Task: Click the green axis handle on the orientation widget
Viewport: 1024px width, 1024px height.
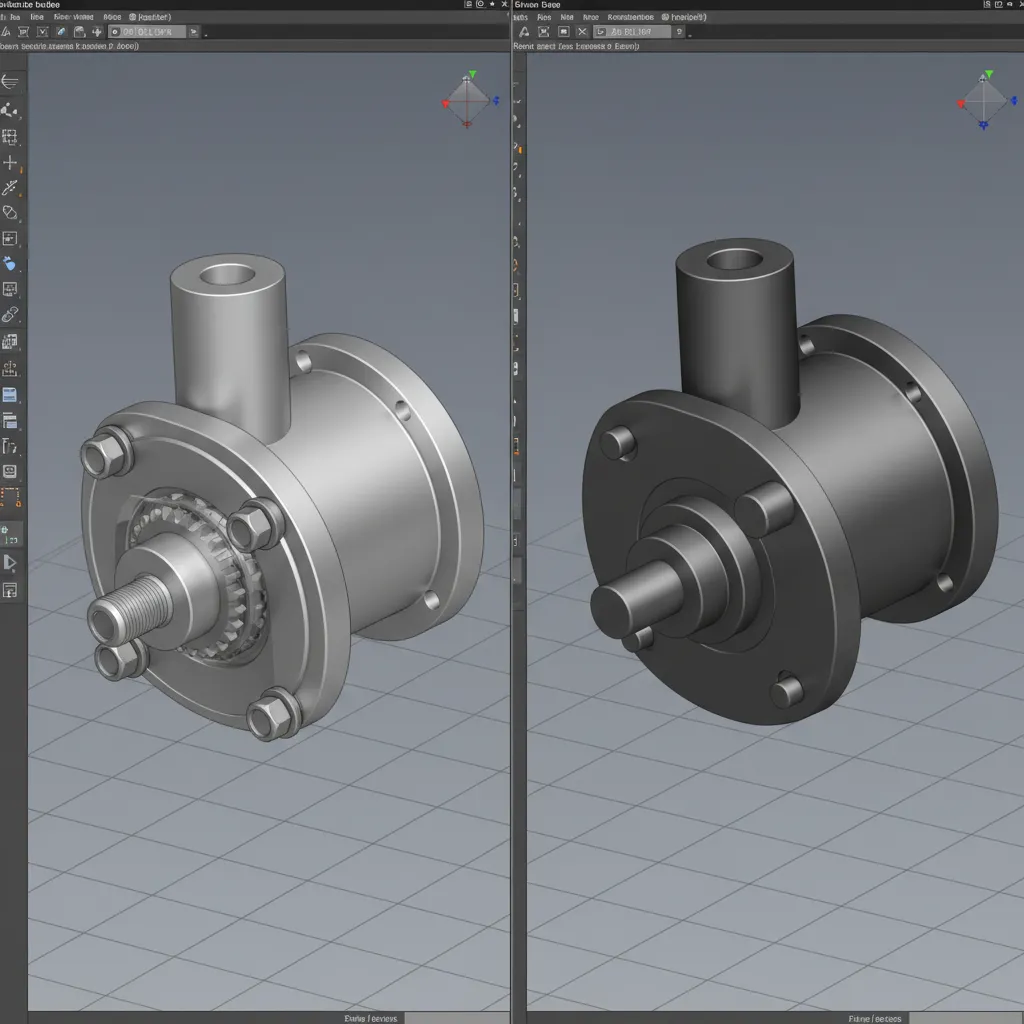Action: click(472, 73)
